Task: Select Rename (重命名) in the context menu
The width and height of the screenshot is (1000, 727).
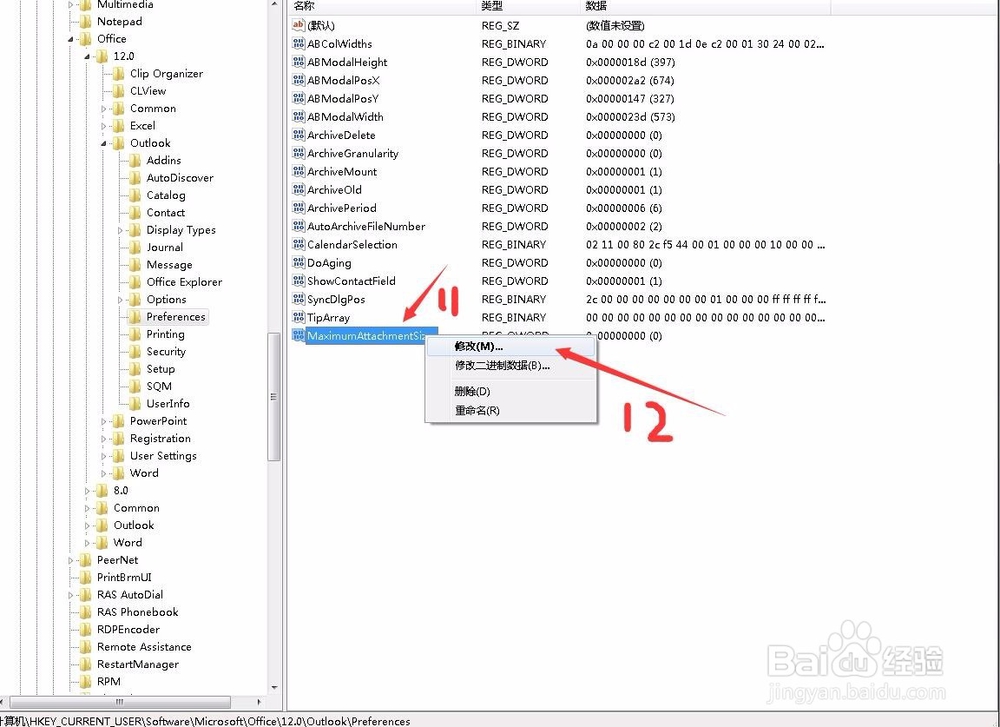Action: point(477,410)
